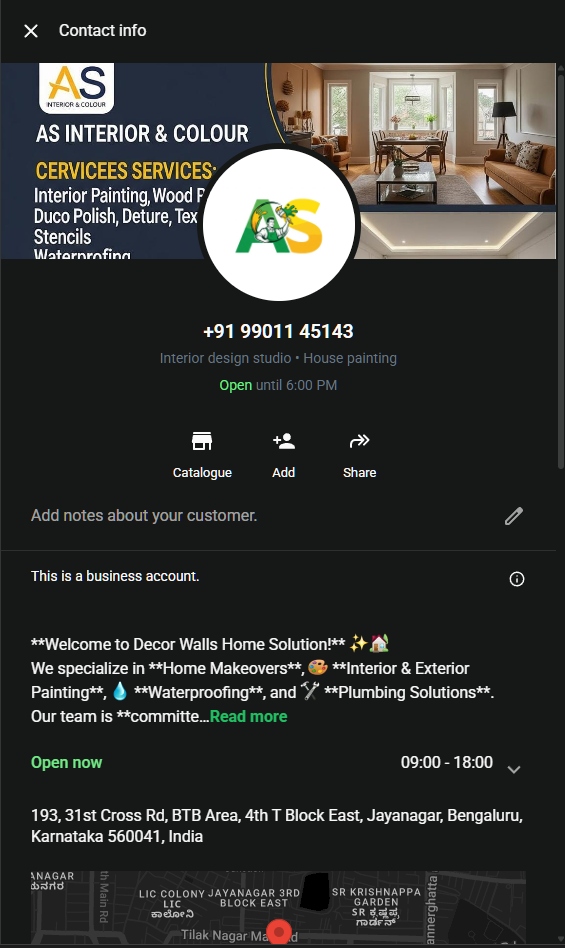The width and height of the screenshot is (565, 948).
Task: Click the AS Interior & Colour logo badge
Action: [76, 88]
